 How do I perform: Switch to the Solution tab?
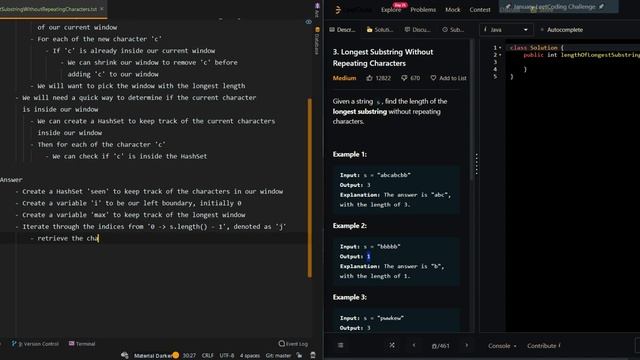click(380, 30)
